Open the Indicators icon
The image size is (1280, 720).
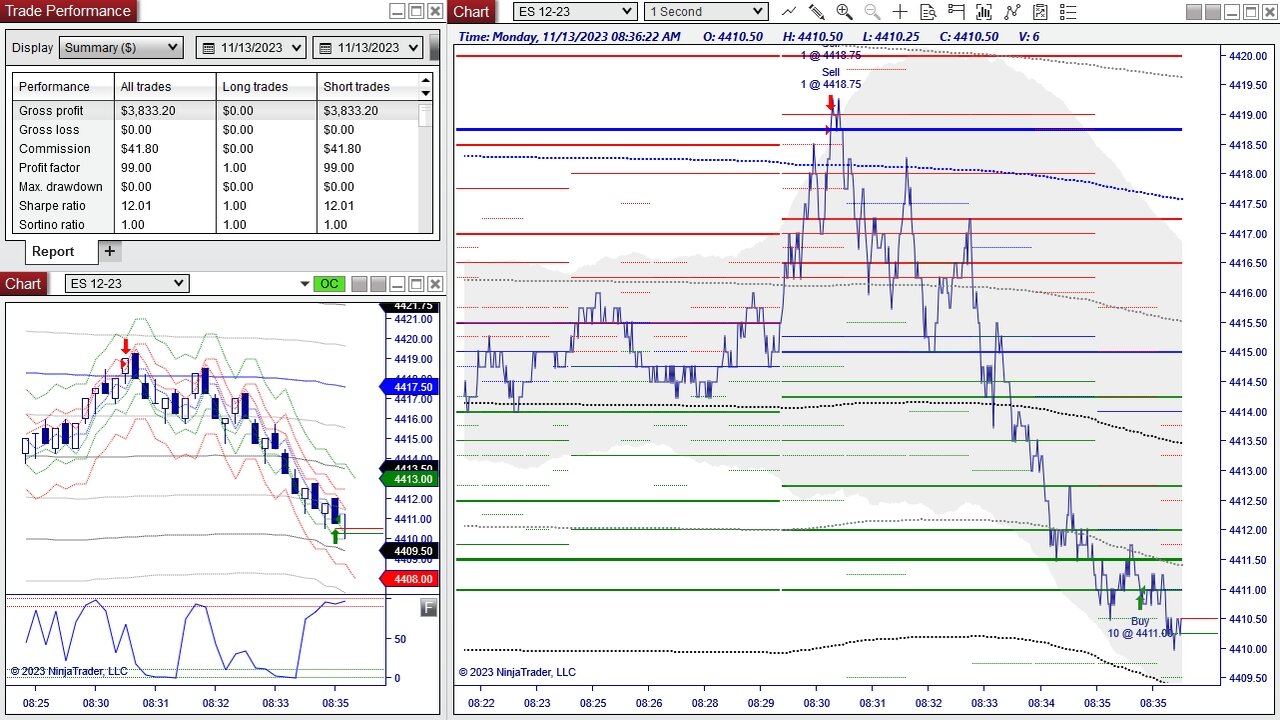[1013, 12]
